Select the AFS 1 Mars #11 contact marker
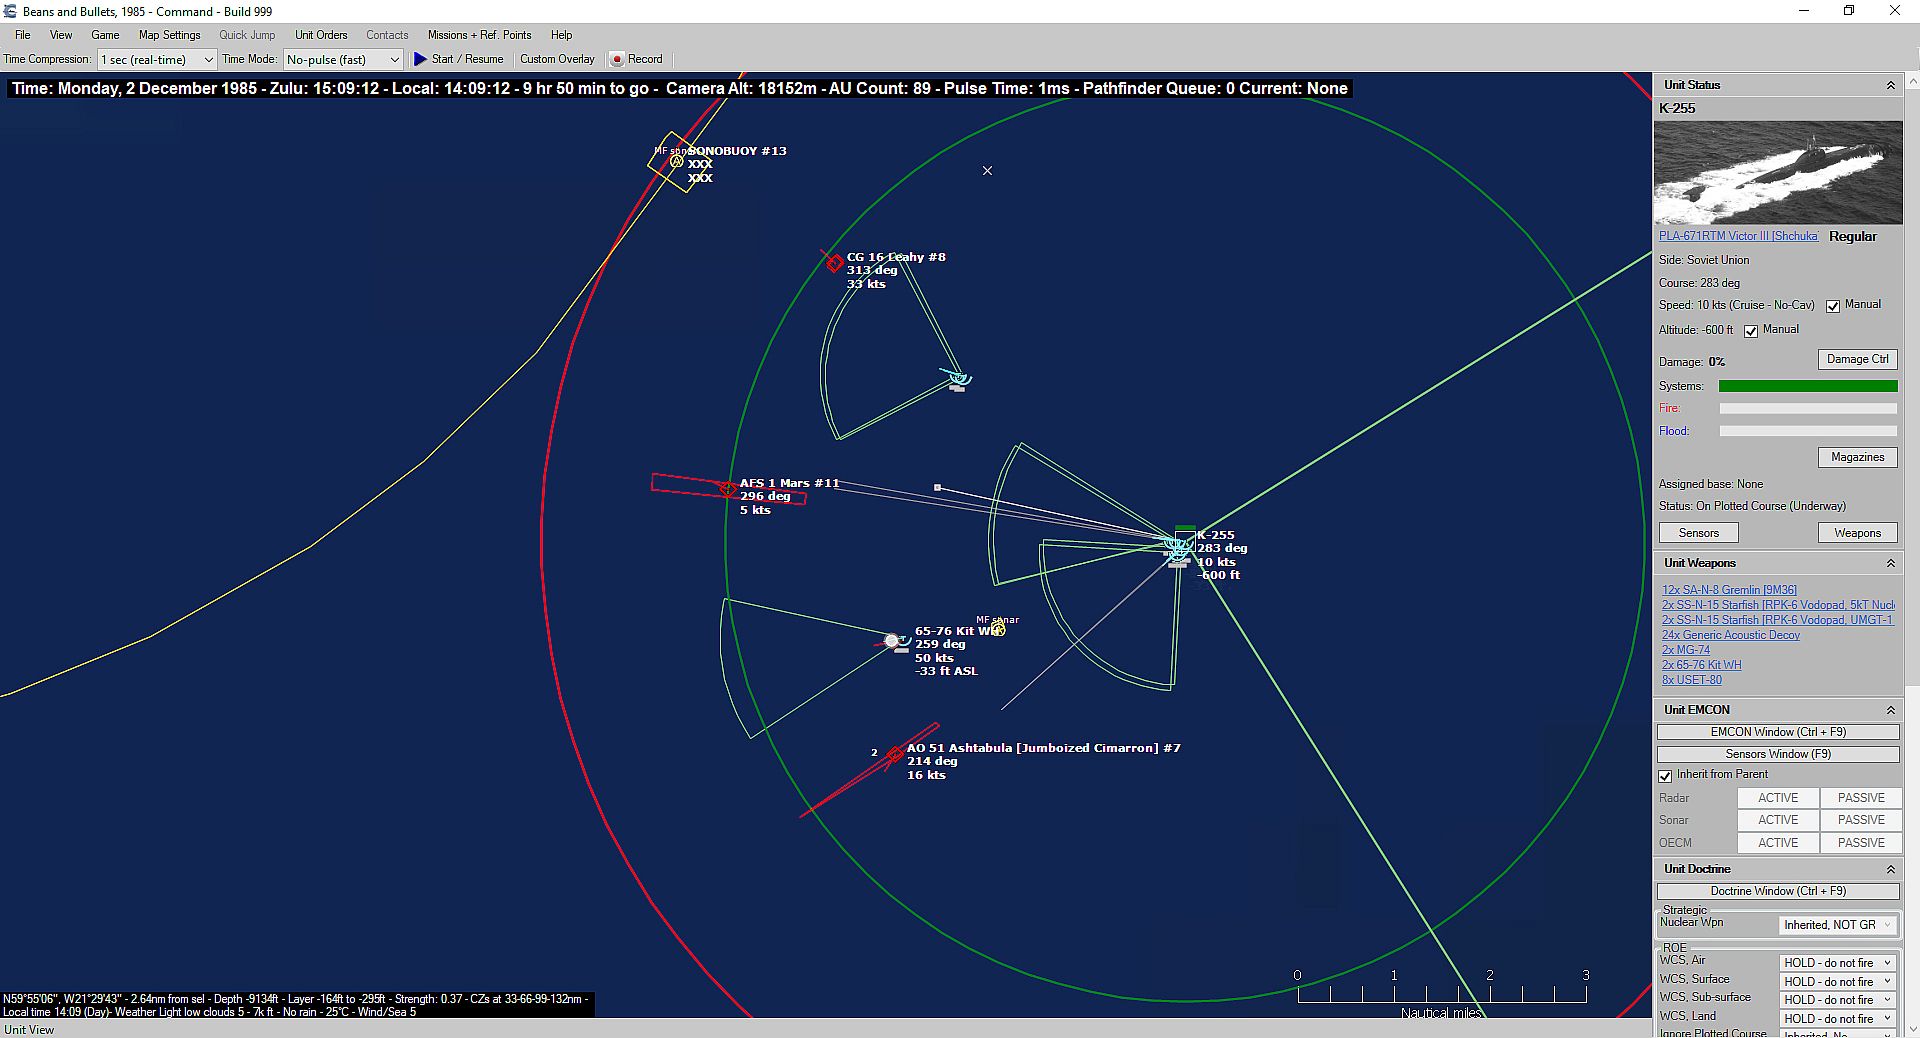This screenshot has height=1038, width=1920. coord(728,489)
